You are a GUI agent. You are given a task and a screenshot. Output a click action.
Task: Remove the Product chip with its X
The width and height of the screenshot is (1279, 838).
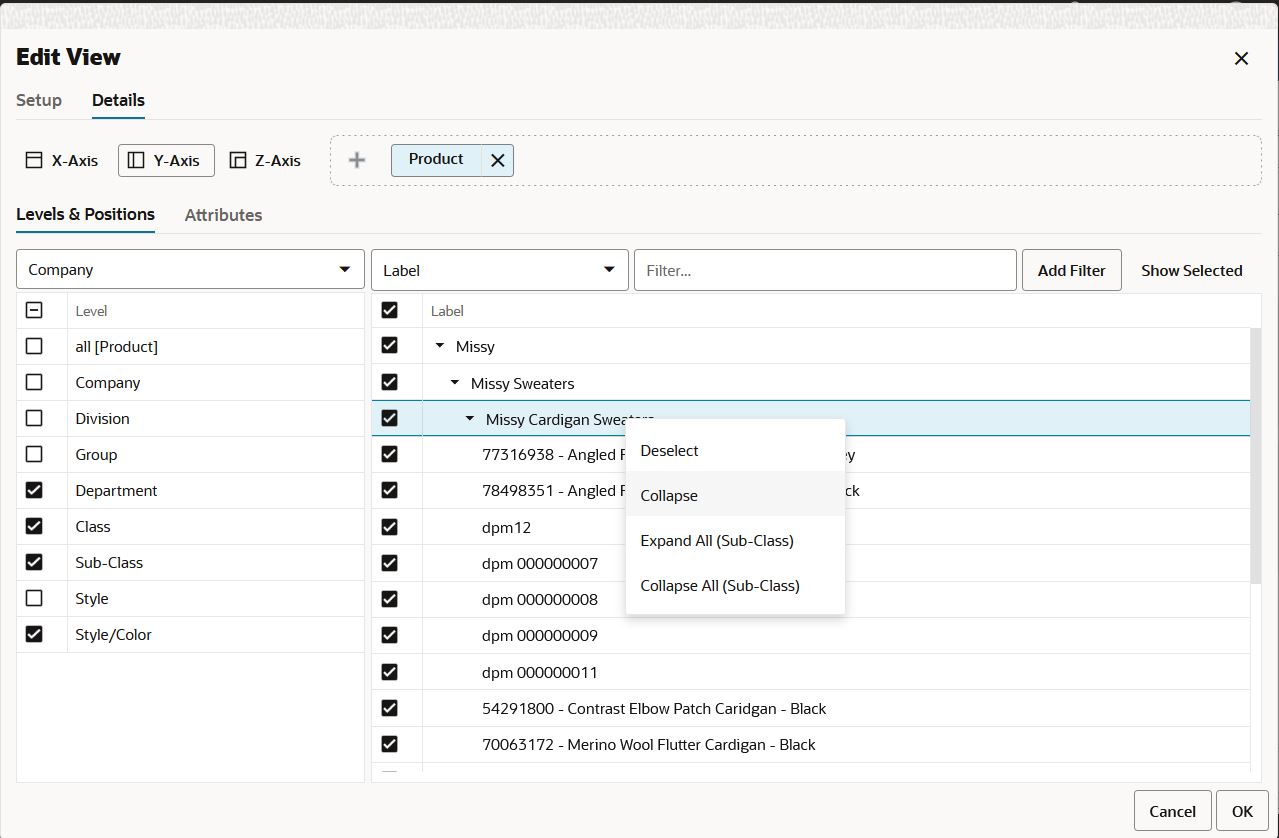pos(497,160)
